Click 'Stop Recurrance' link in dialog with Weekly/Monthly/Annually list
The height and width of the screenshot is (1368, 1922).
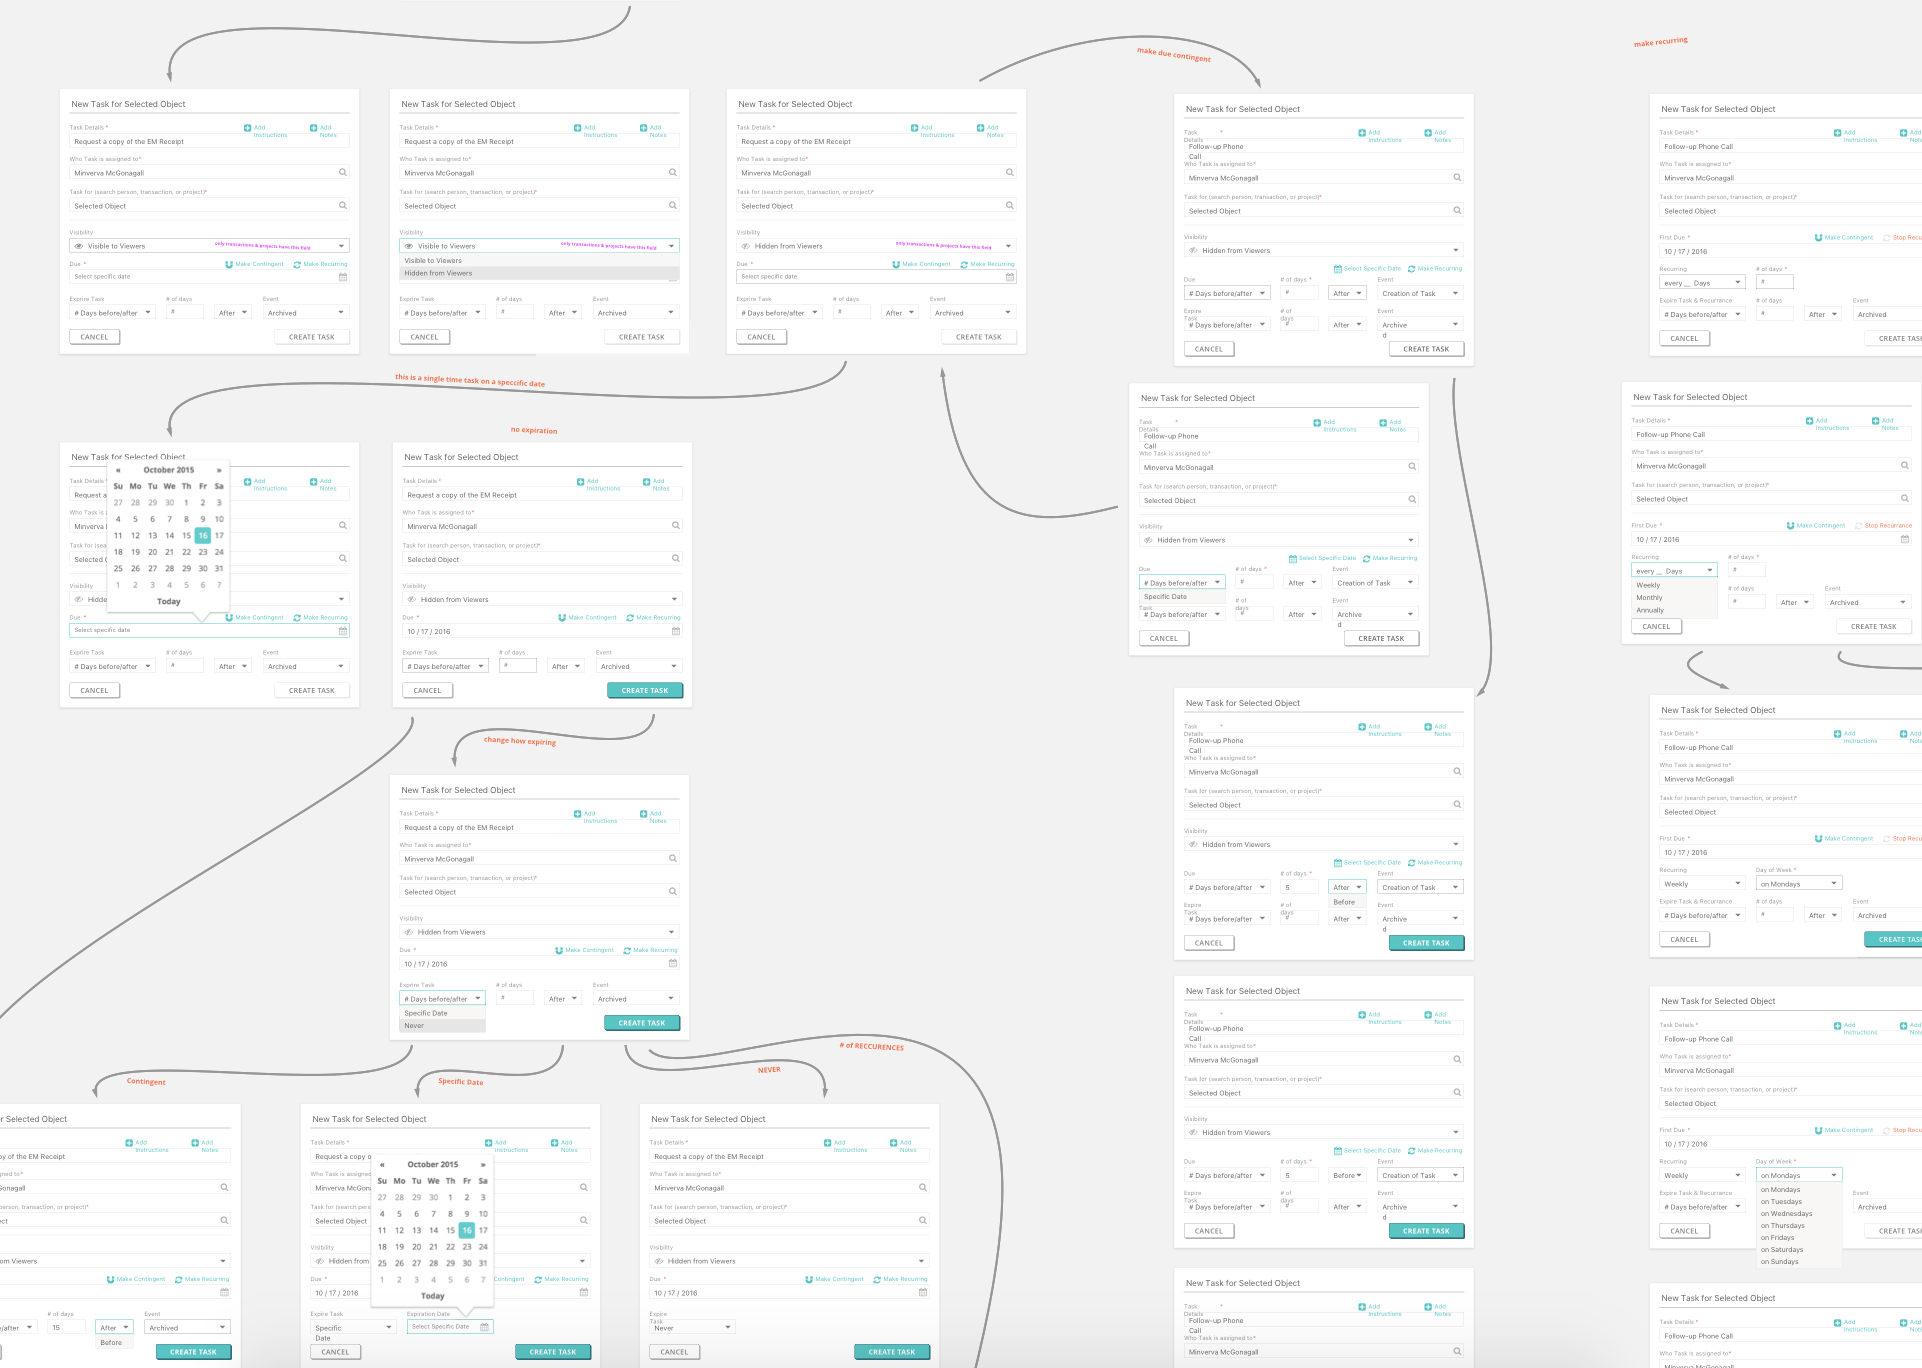tap(1888, 526)
